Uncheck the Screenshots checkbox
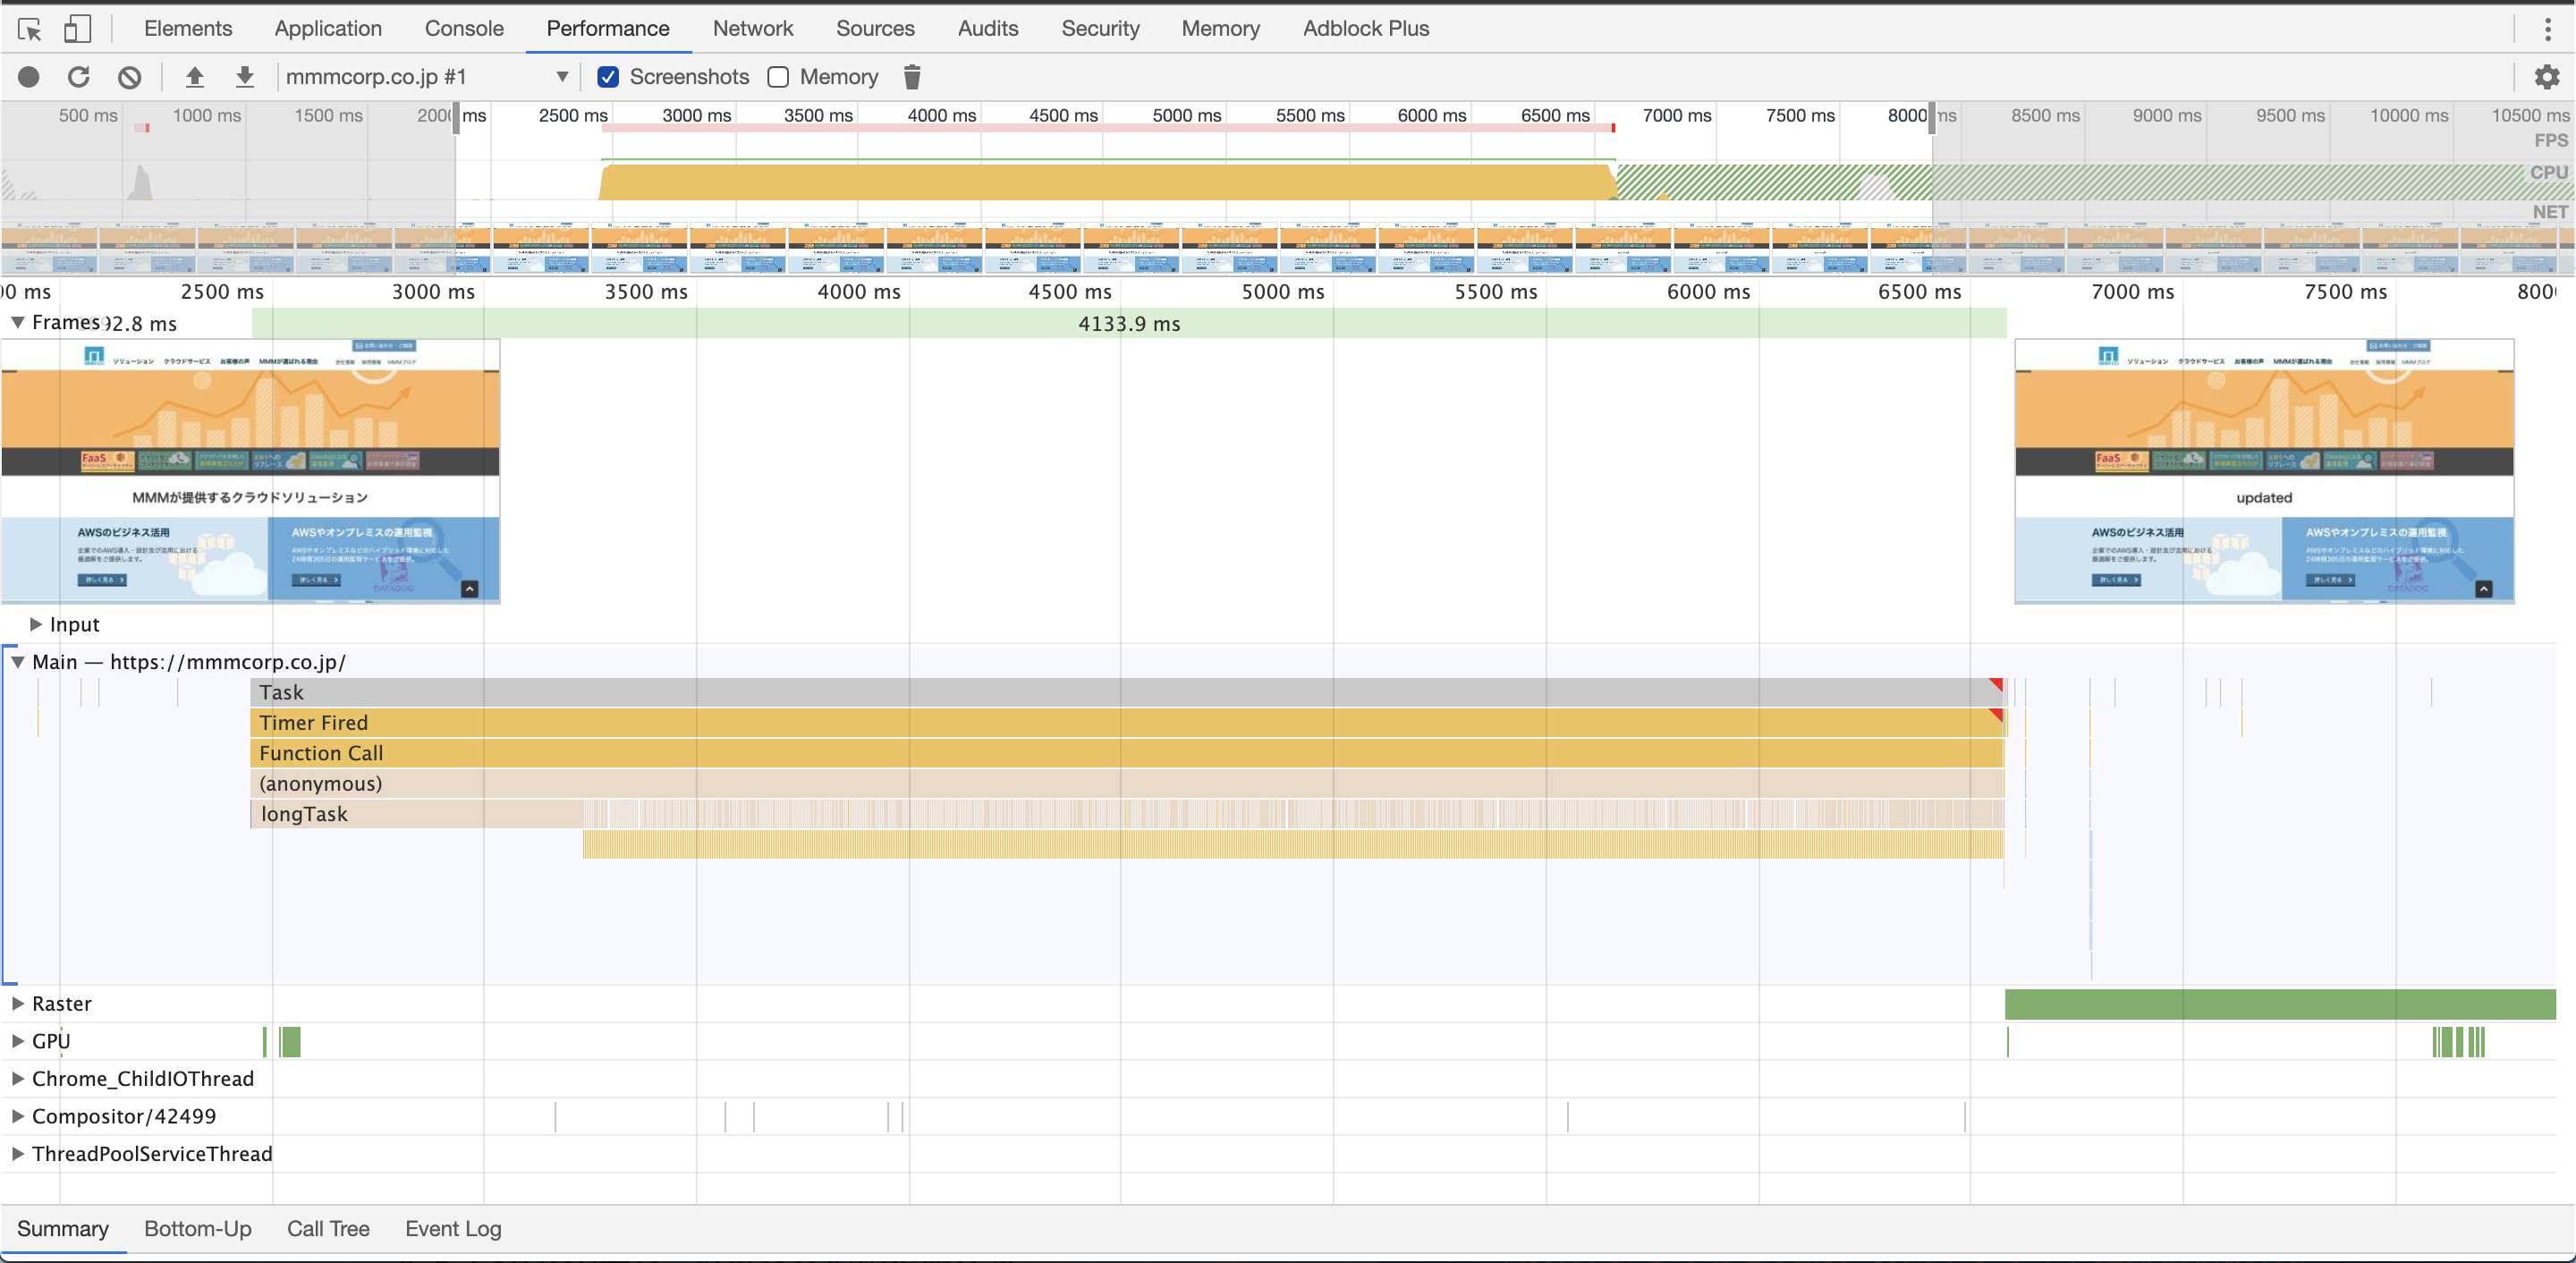 (607, 76)
